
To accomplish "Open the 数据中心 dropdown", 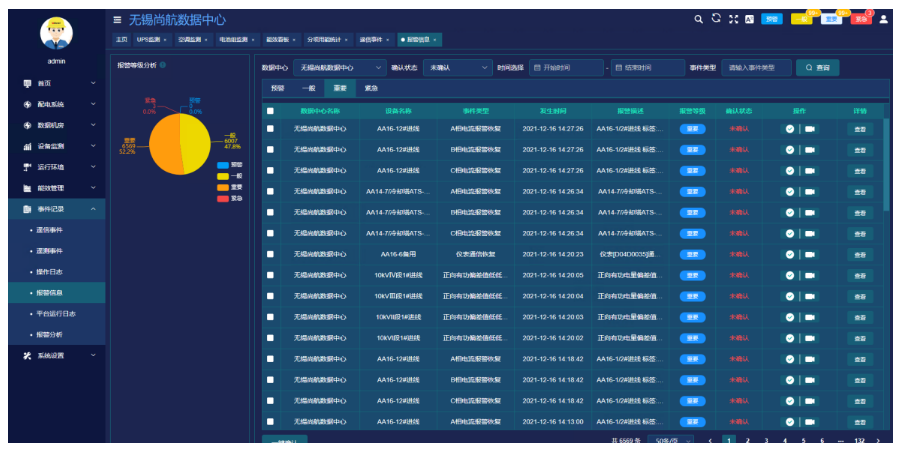I will (336, 68).
